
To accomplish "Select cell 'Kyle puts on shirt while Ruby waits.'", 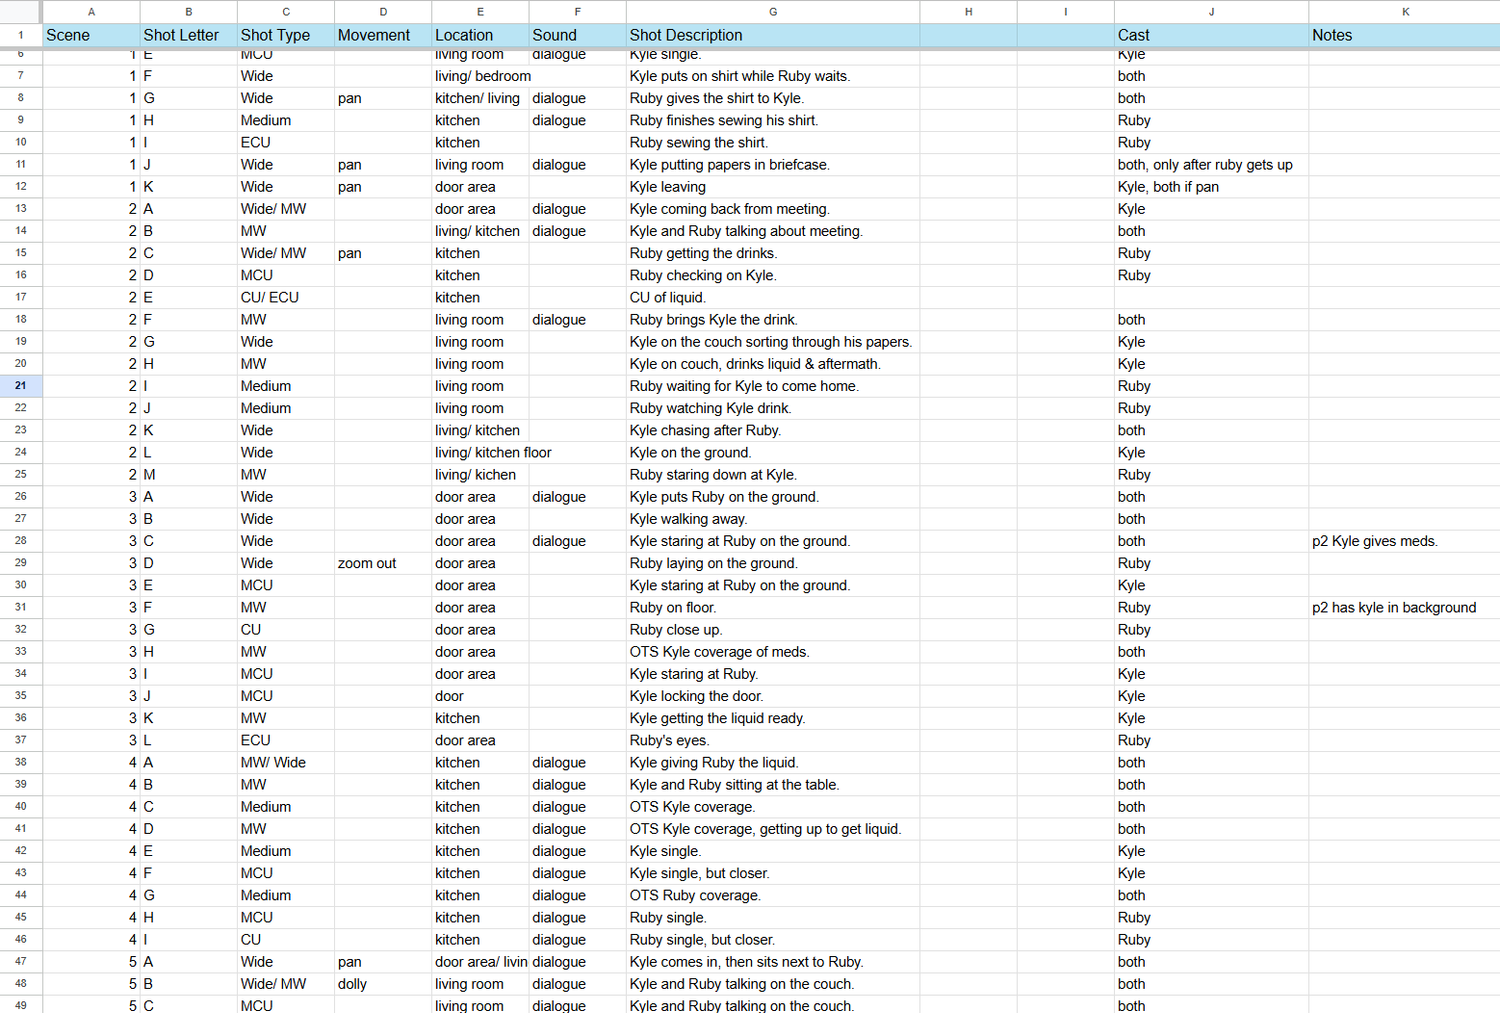I will (772, 76).
